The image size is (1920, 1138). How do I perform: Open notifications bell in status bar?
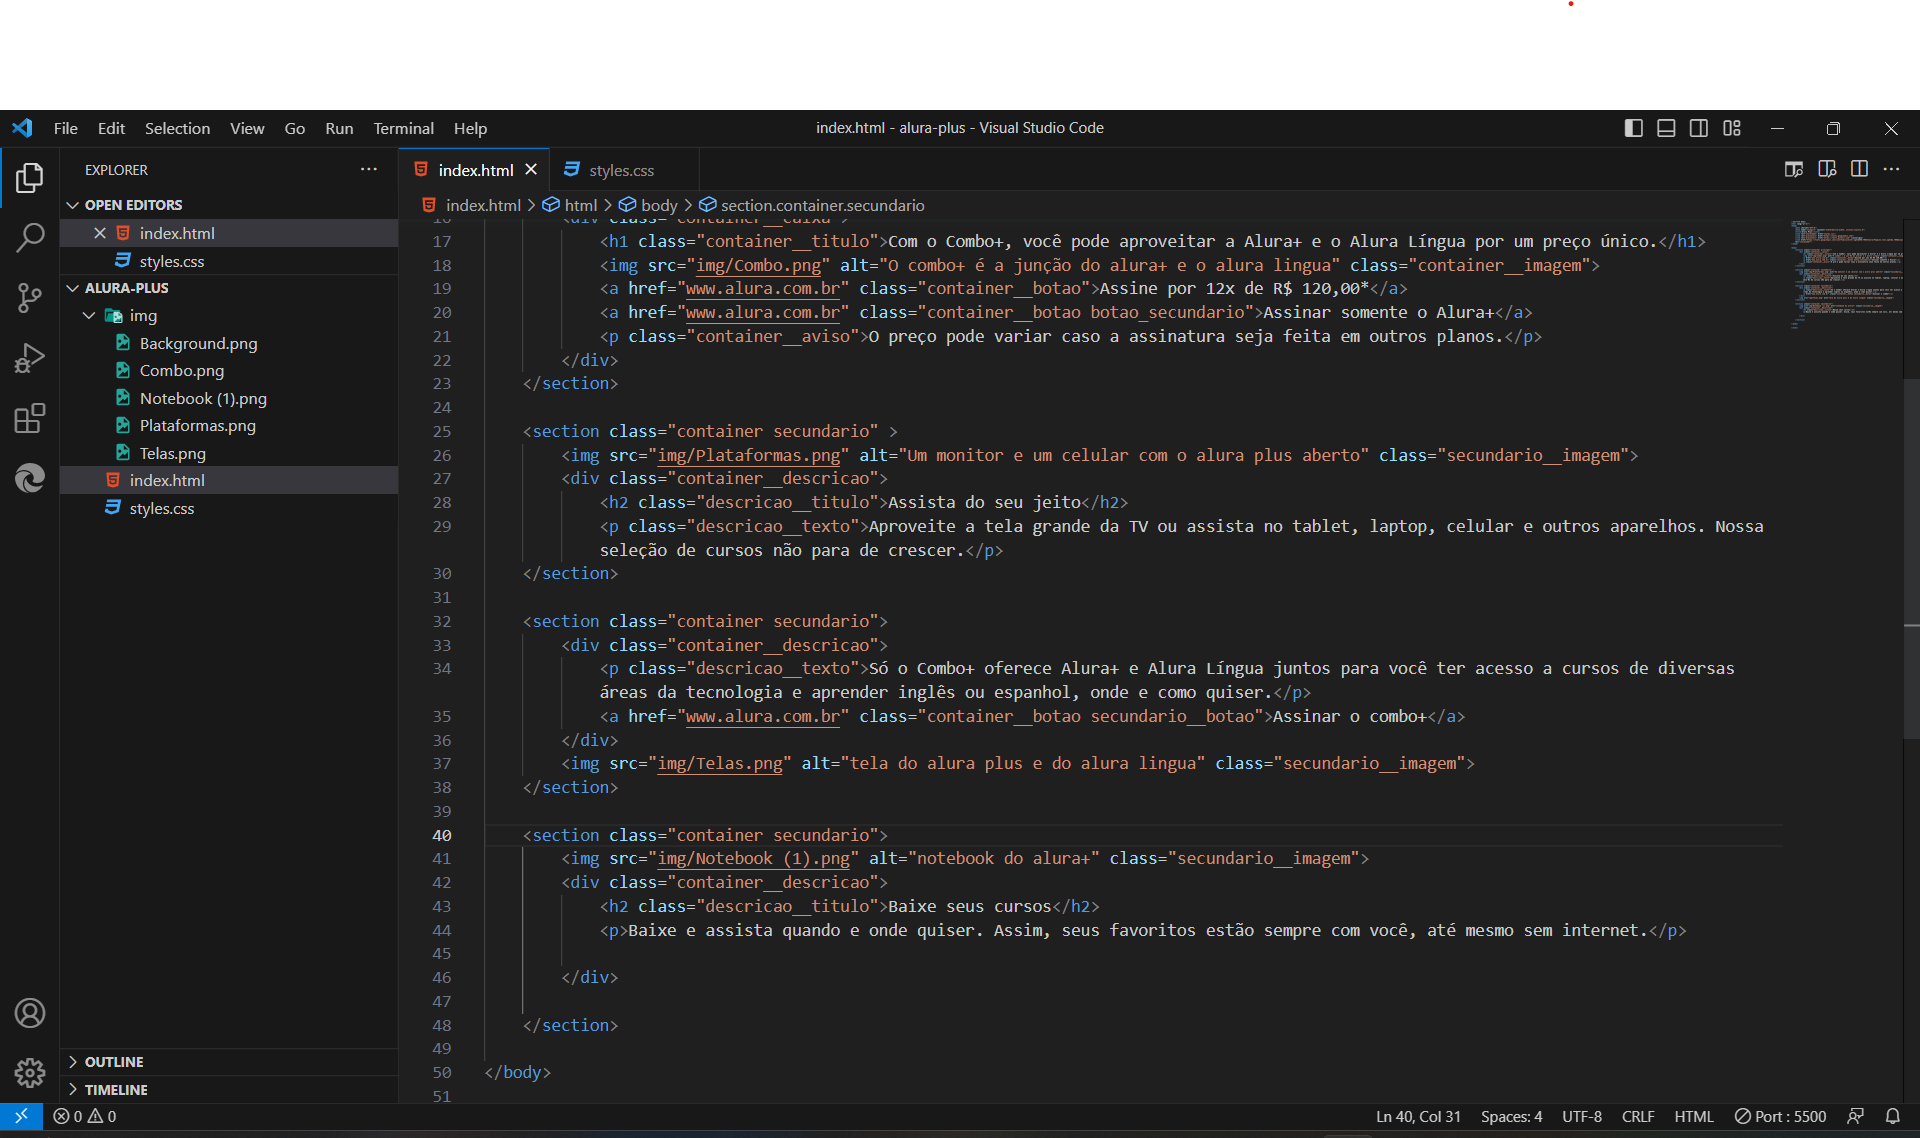pos(1892,1116)
